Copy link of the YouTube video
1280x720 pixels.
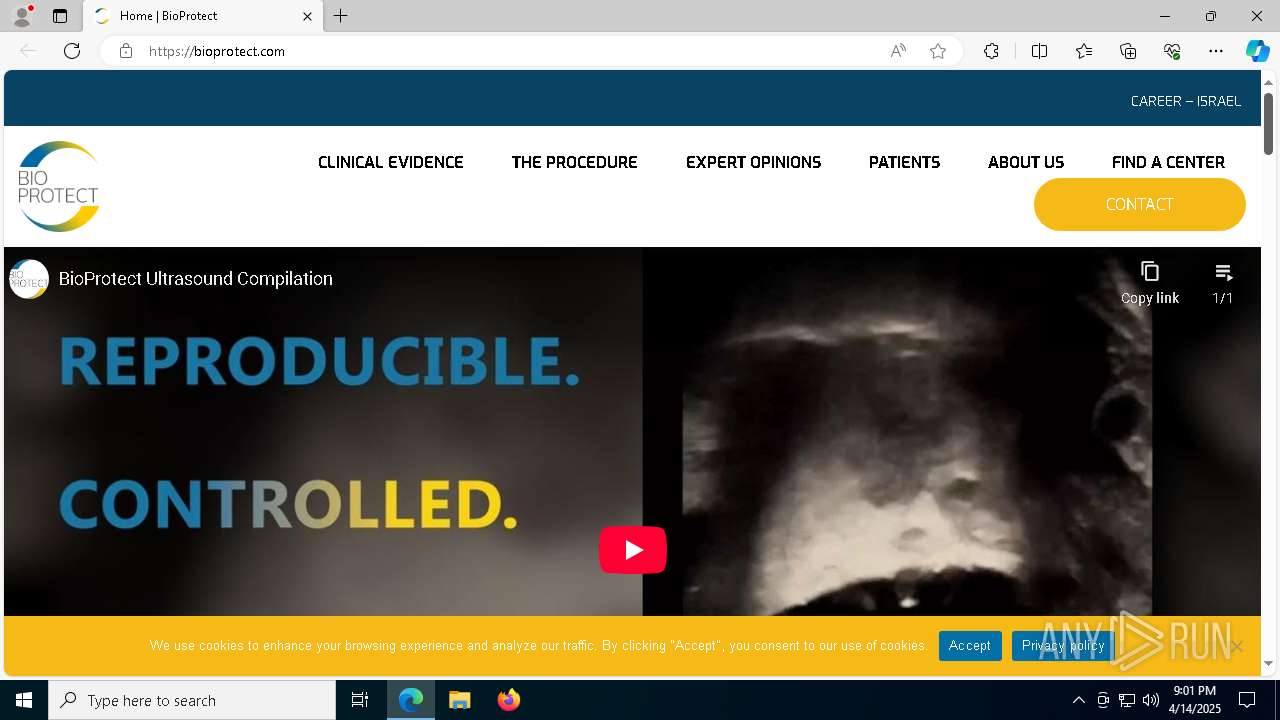click(1150, 283)
